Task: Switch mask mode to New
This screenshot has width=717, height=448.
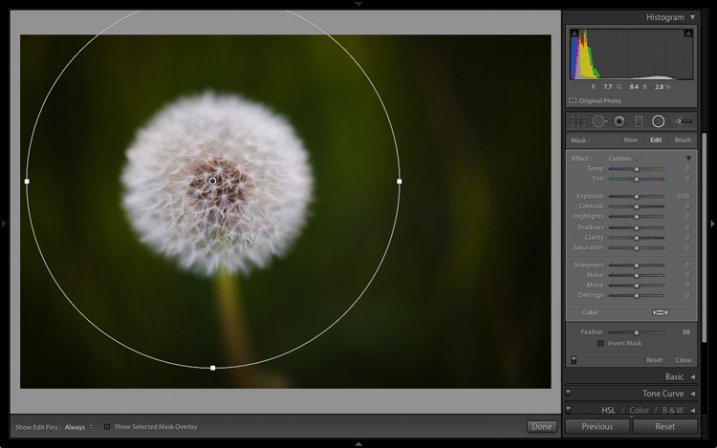Action: (631, 140)
